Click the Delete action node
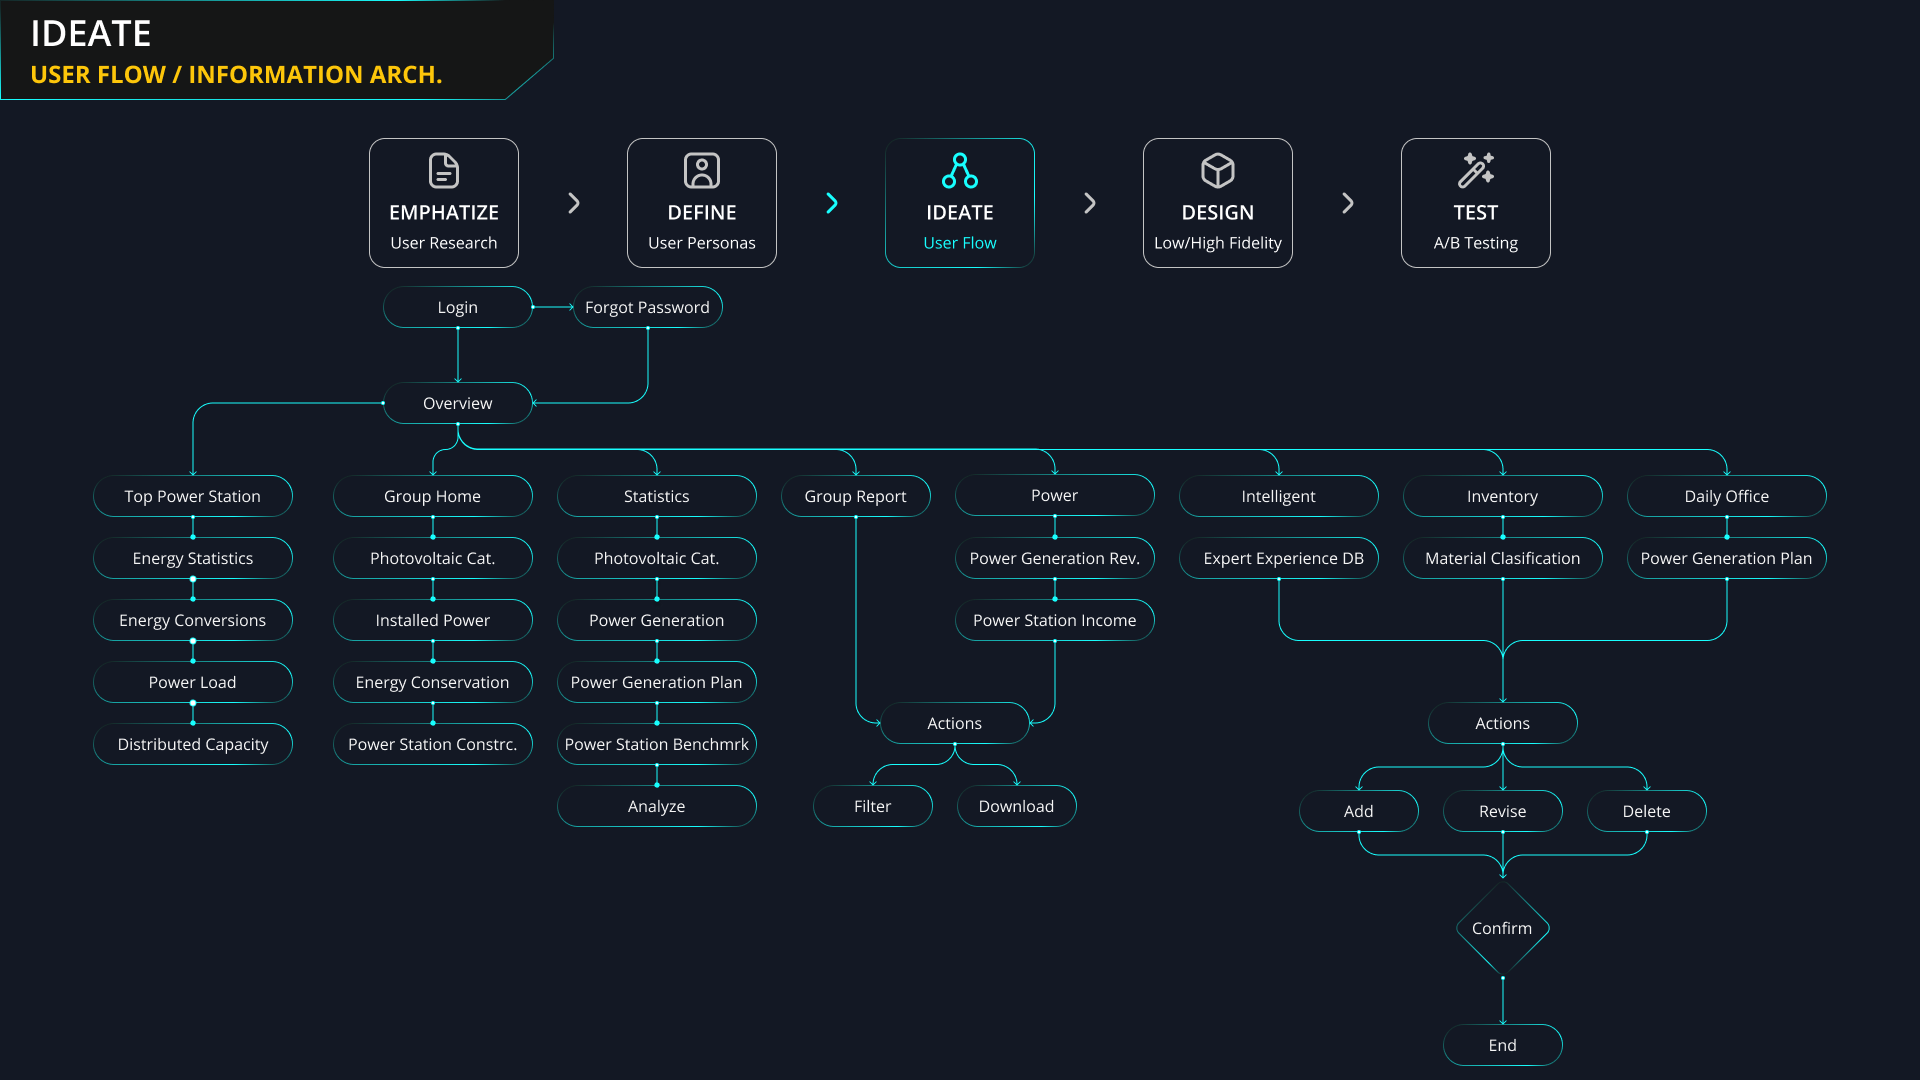The width and height of the screenshot is (1920, 1080). [x=1646, y=811]
